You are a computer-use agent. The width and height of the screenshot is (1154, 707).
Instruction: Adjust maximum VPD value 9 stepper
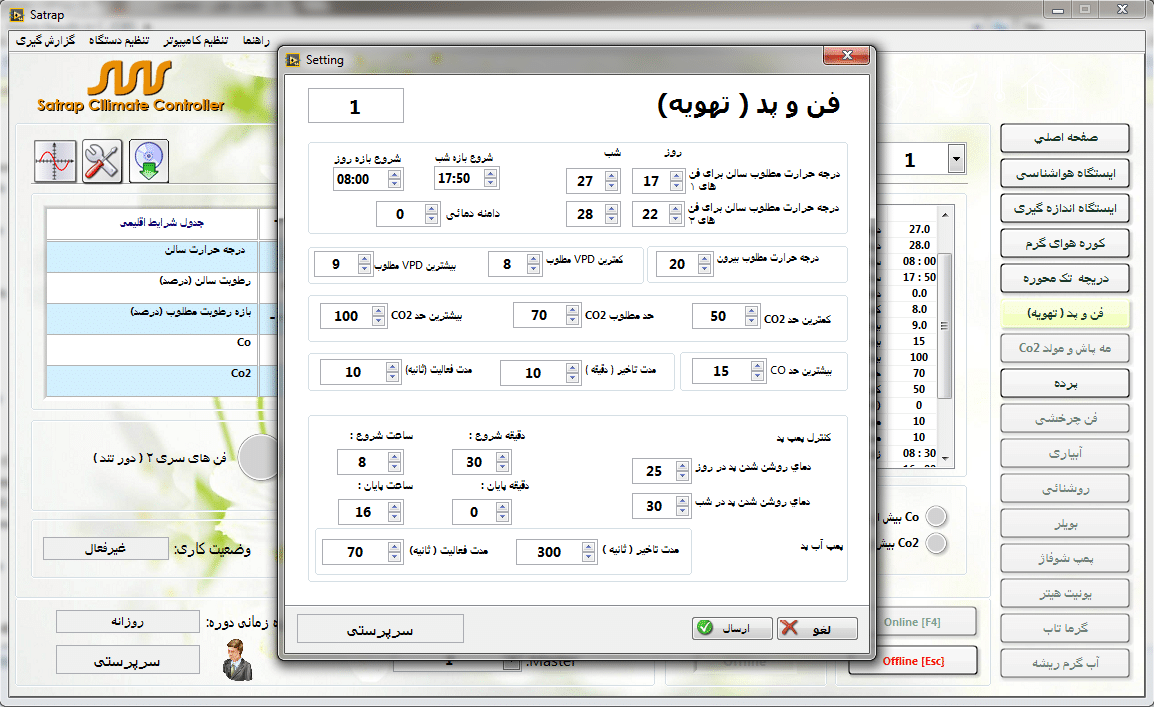pyautogui.click(x=364, y=264)
